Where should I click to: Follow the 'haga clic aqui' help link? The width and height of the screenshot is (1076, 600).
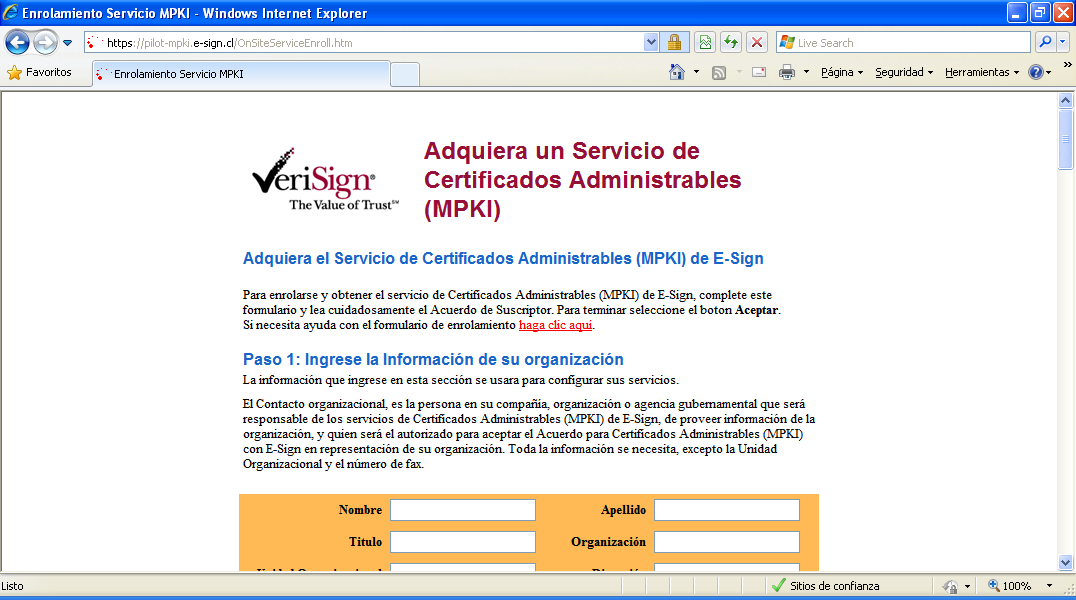click(x=555, y=325)
